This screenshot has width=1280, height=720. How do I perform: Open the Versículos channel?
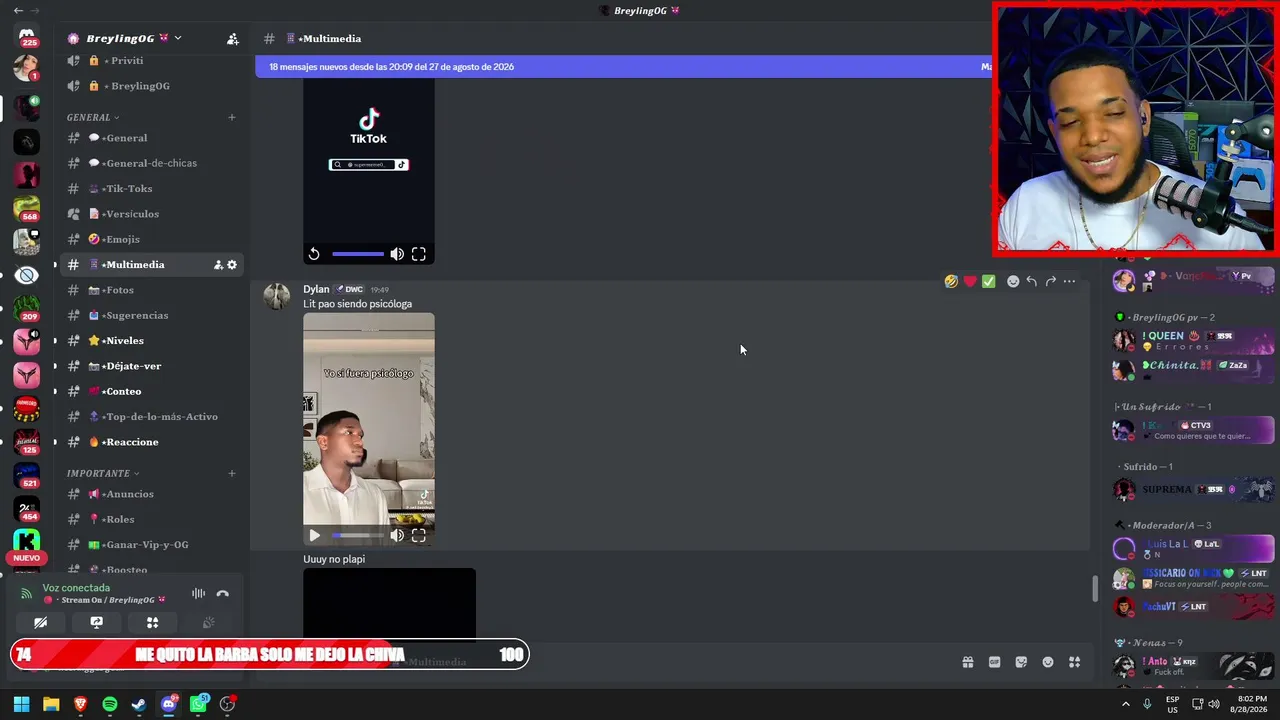click(150, 214)
